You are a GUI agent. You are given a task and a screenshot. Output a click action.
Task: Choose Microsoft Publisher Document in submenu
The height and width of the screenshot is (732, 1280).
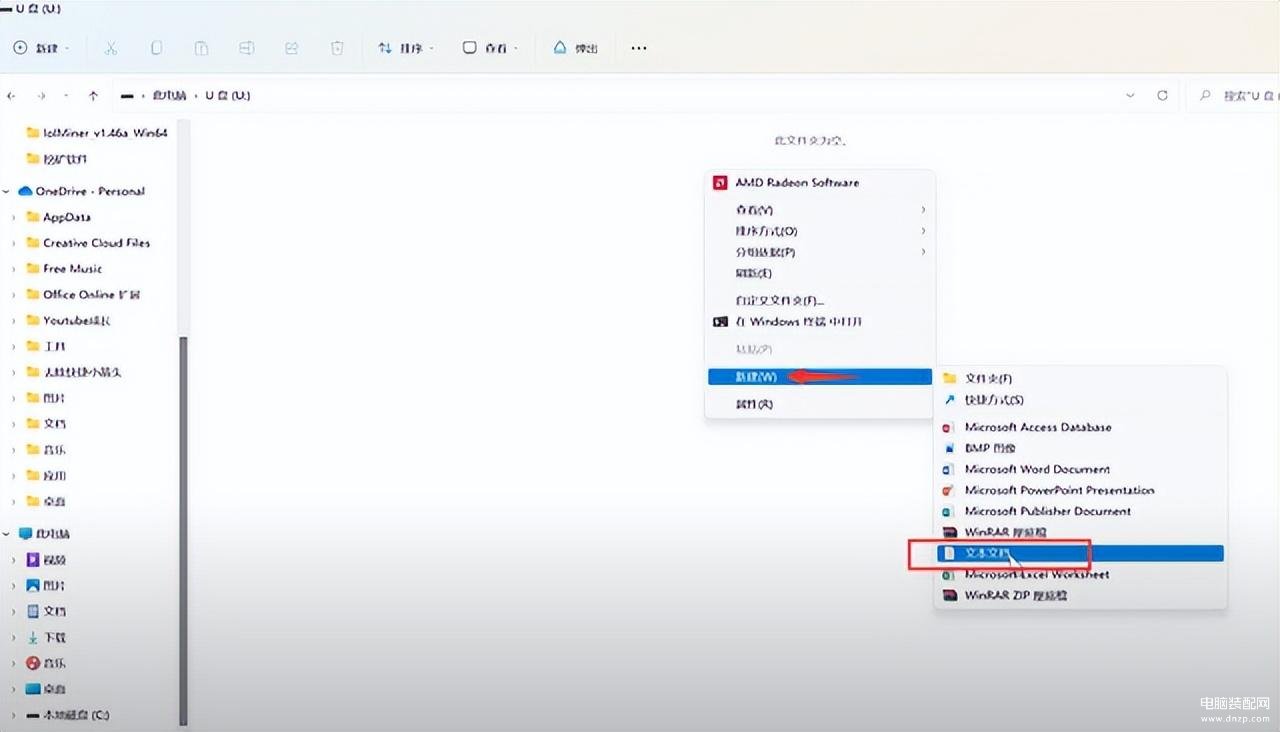(x=1080, y=511)
